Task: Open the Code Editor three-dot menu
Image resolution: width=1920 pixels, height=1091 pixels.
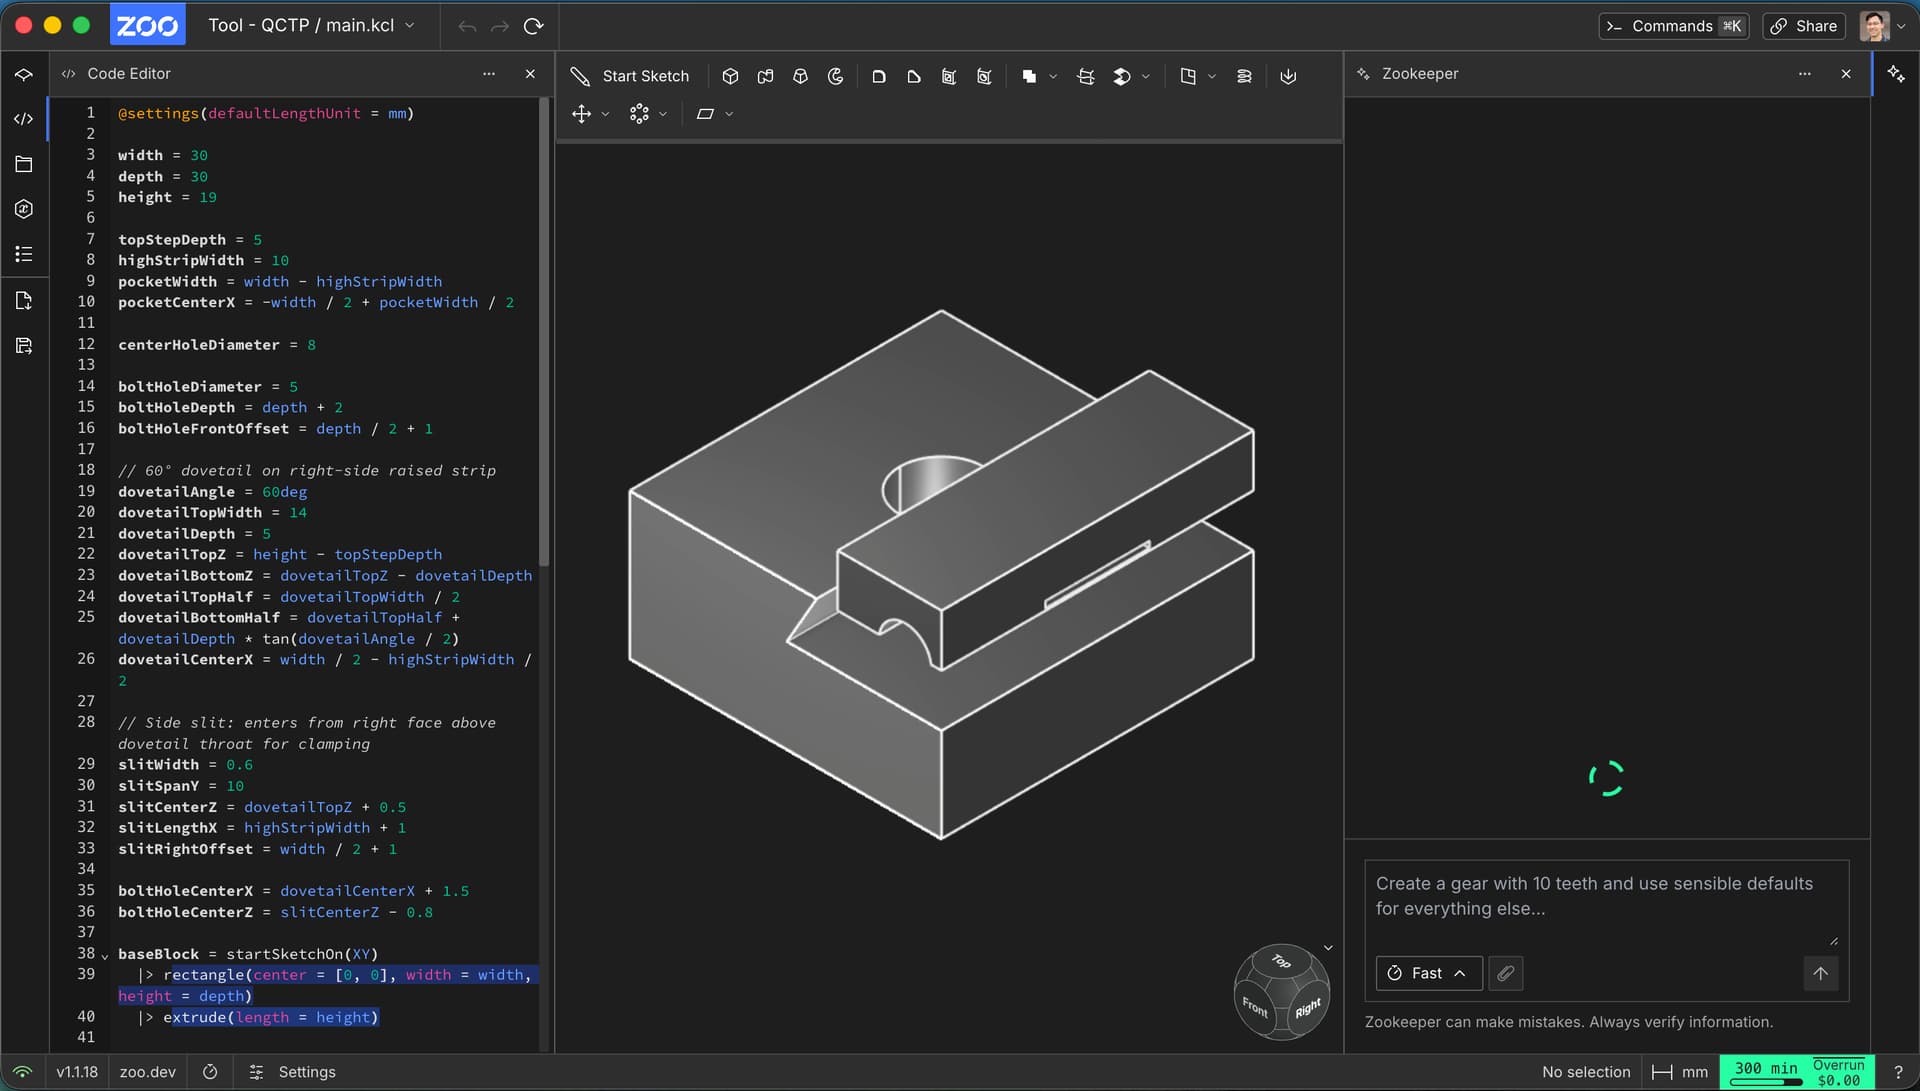Action: point(489,74)
